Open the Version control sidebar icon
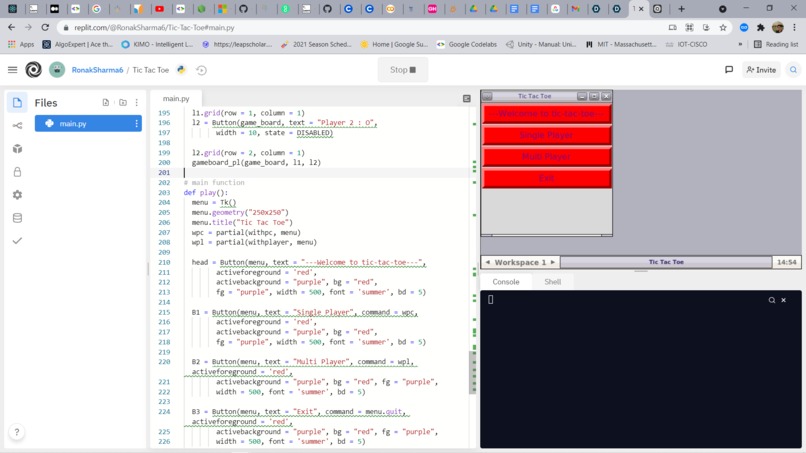806x453 pixels. click(17, 125)
